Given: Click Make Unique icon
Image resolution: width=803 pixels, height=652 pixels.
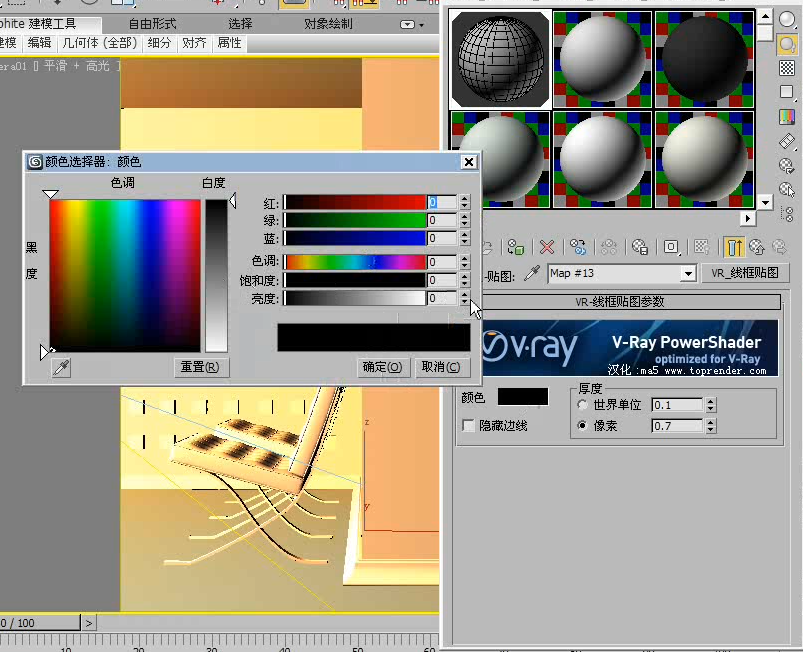Looking at the screenshot, I should [x=608, y=248].
